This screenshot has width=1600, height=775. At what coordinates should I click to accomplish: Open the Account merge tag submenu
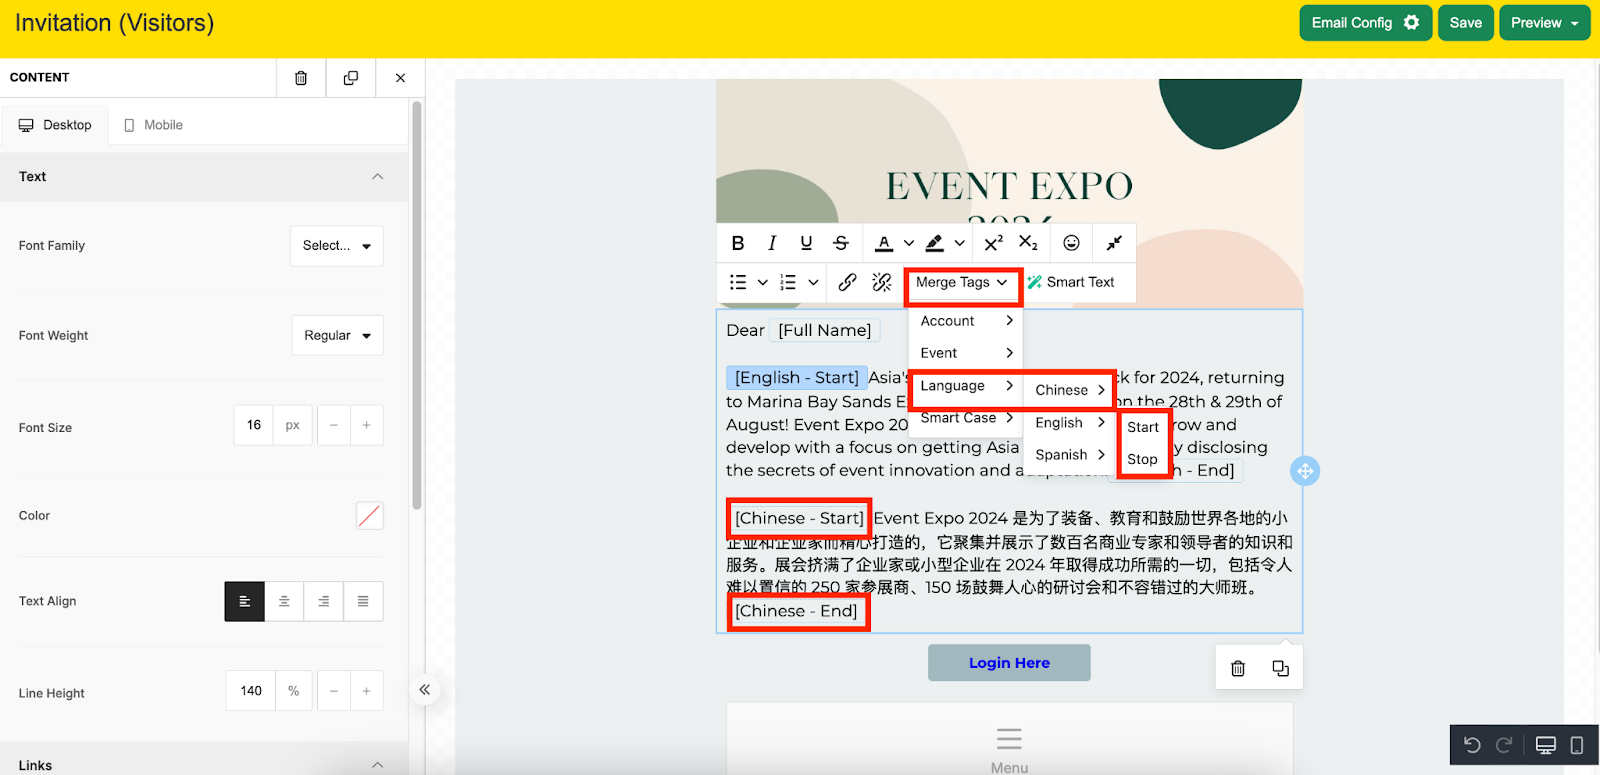pos(966,321)
